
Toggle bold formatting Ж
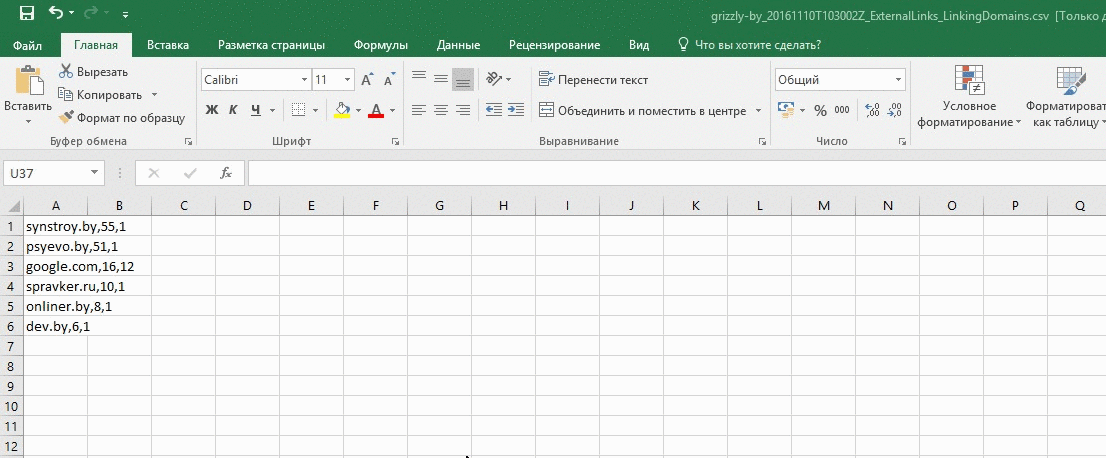pos(212,110)
